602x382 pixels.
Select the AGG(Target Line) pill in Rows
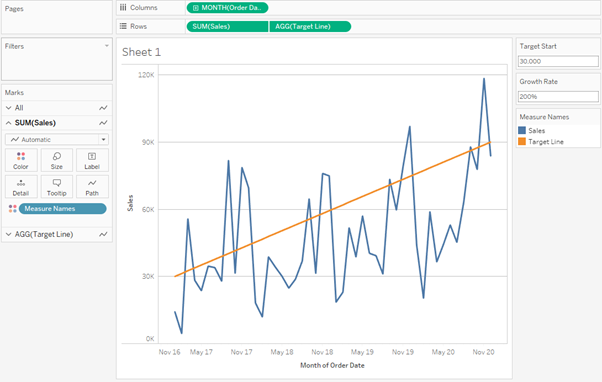click(310, 26)
